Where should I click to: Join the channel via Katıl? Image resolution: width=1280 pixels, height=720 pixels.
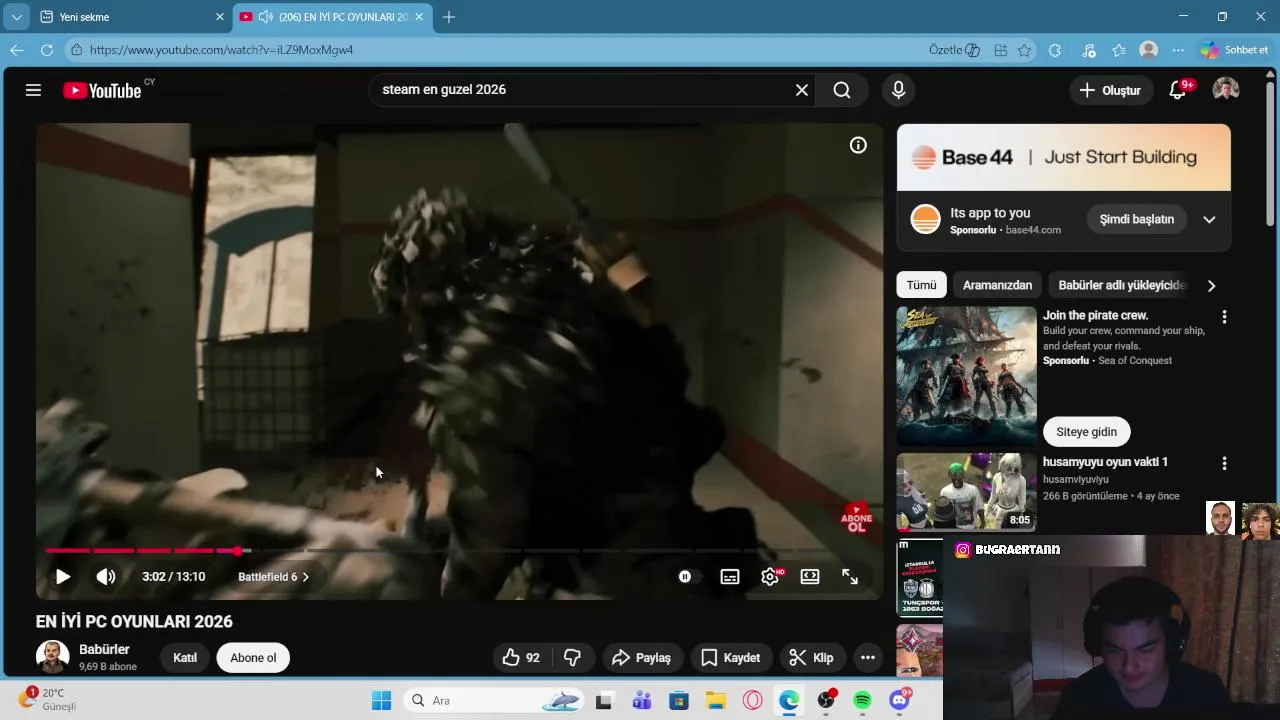[x=185, y=658]
